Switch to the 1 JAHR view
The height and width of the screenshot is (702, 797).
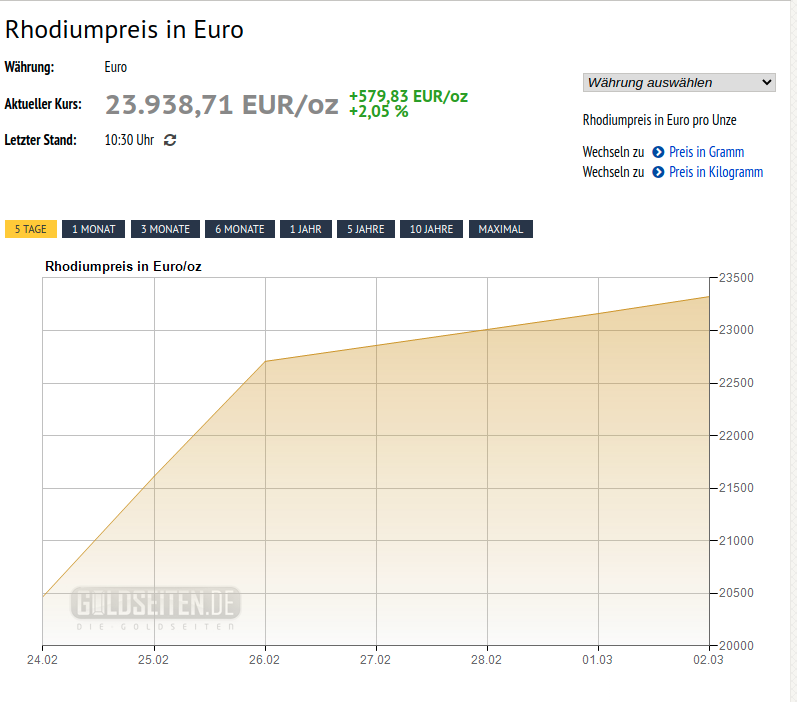[x=306, y=229]
